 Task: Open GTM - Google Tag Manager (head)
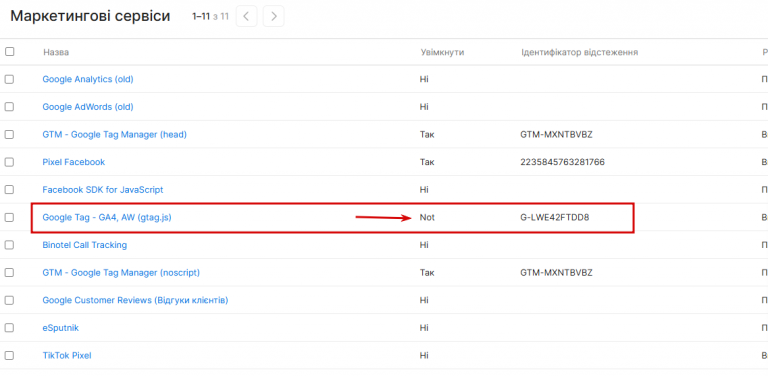click(x=115, y=134)
